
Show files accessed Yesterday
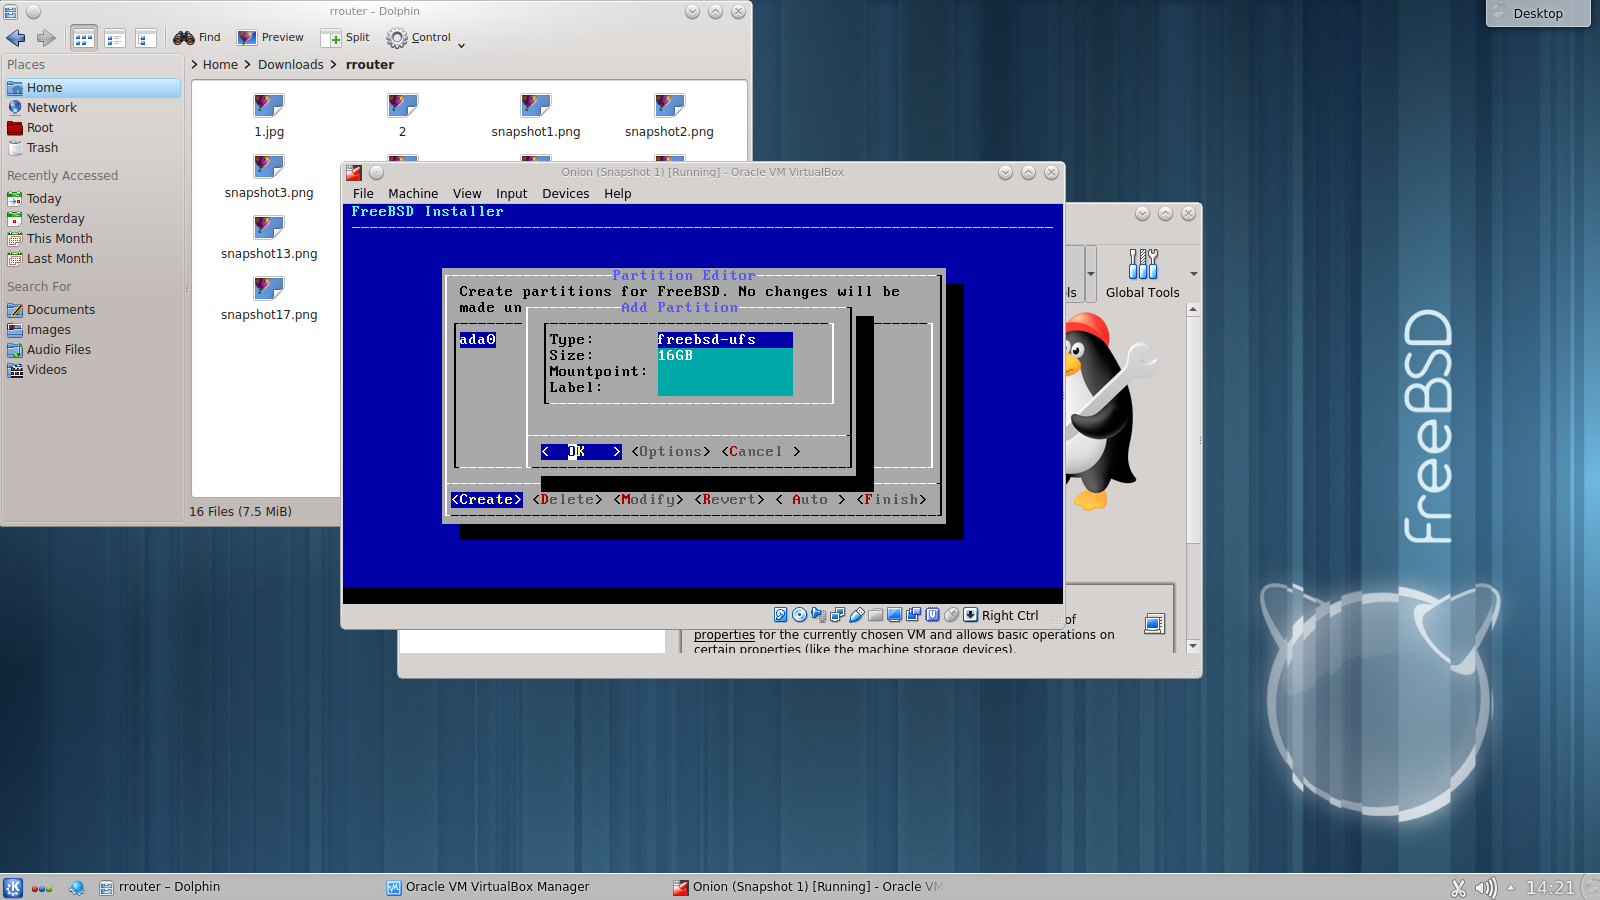[92, 219]
